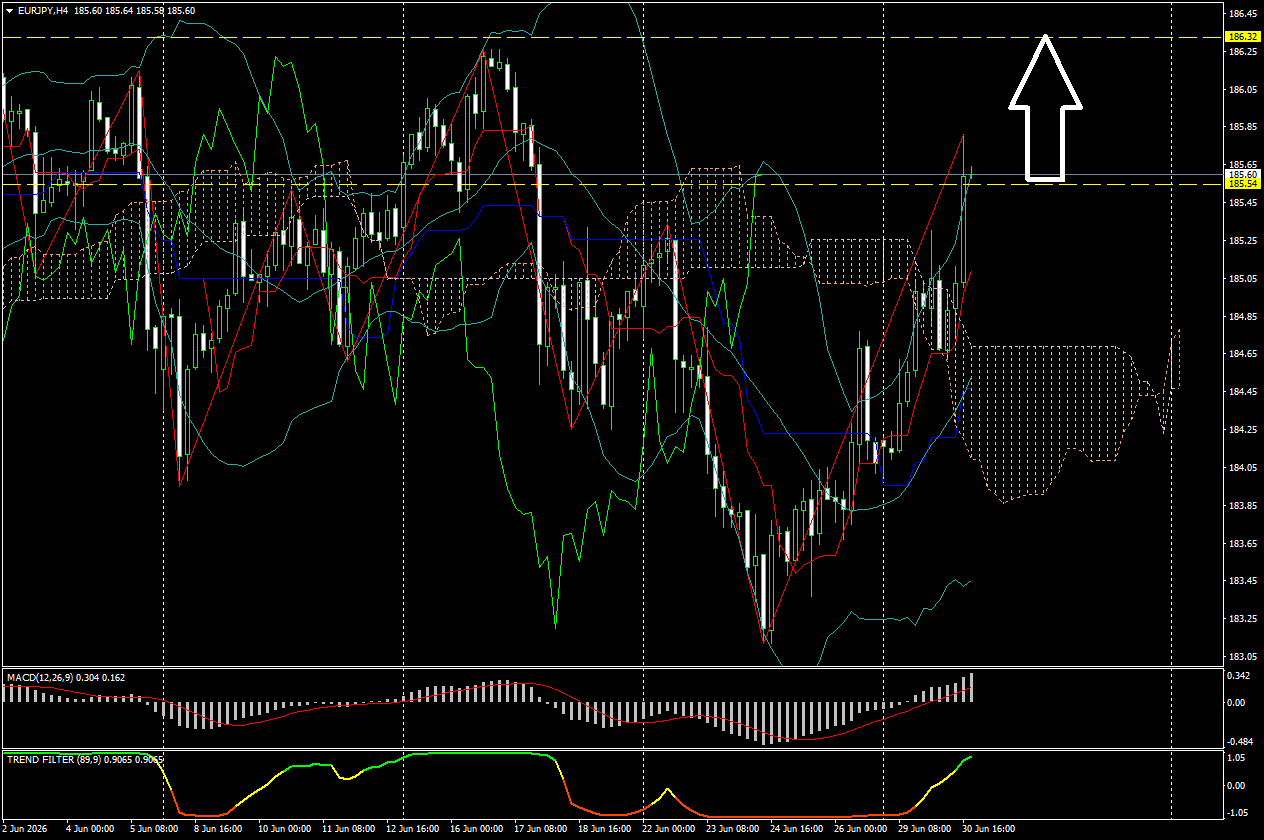Image resolution: width=1264 pixels, height=840 pixels.
Task: Click the 12 Jun 16:00 time label
Action: [410, 829]
